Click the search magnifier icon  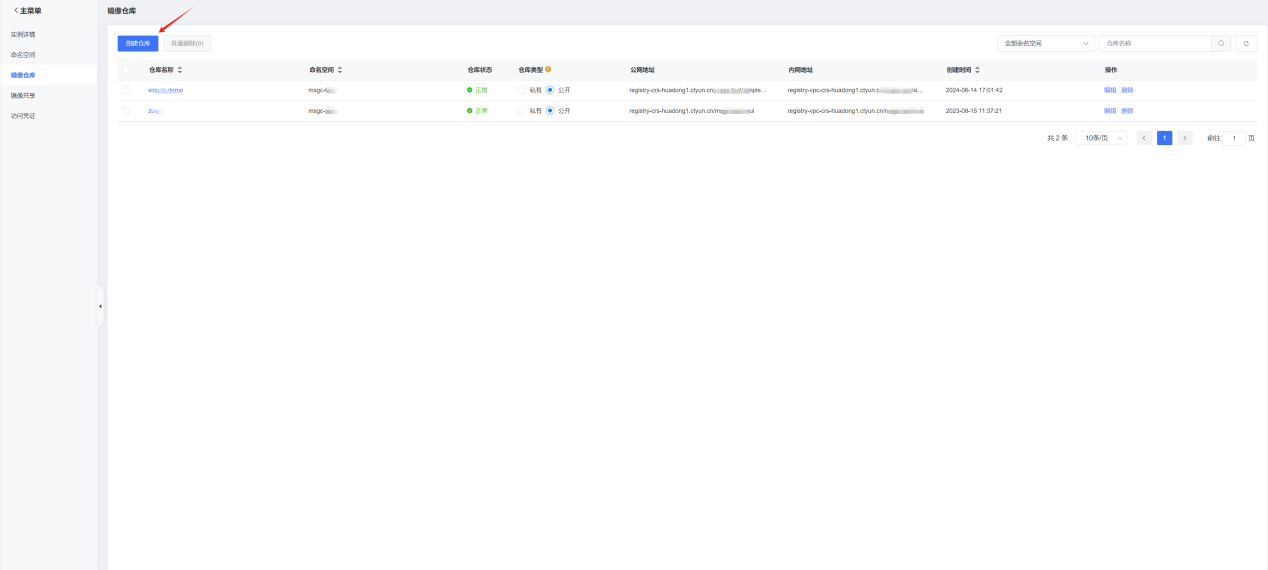[x=1221, y=43]
